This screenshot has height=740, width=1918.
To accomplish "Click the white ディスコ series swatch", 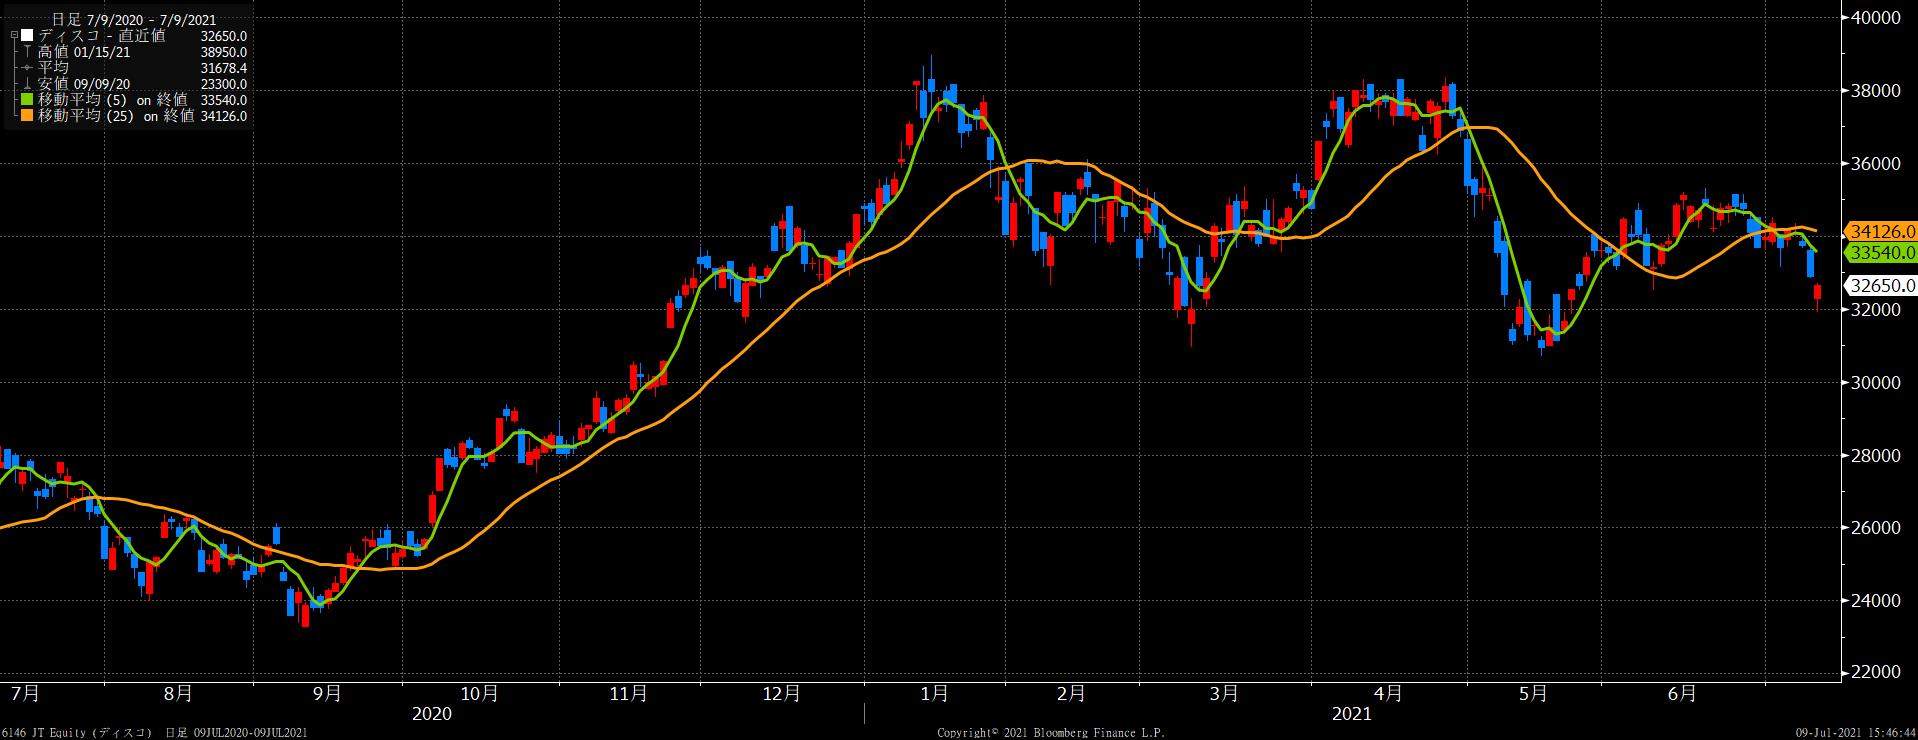I will [x=28, y=36].
